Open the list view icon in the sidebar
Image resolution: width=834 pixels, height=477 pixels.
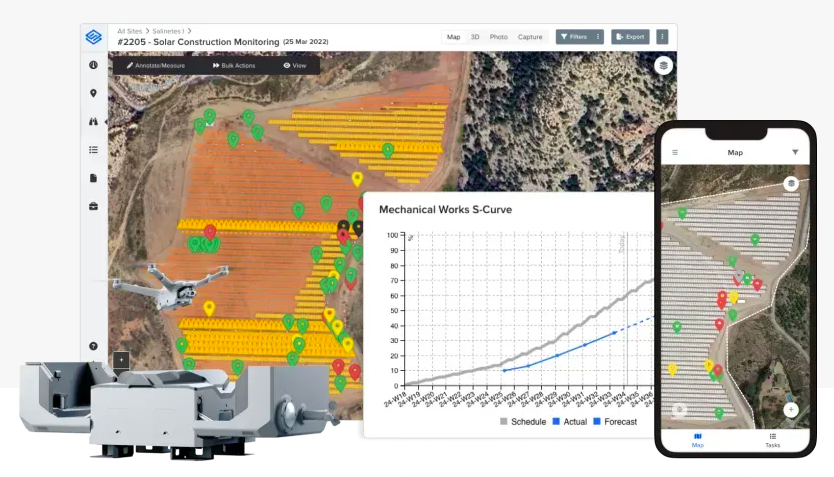click(x=94, y=149)
